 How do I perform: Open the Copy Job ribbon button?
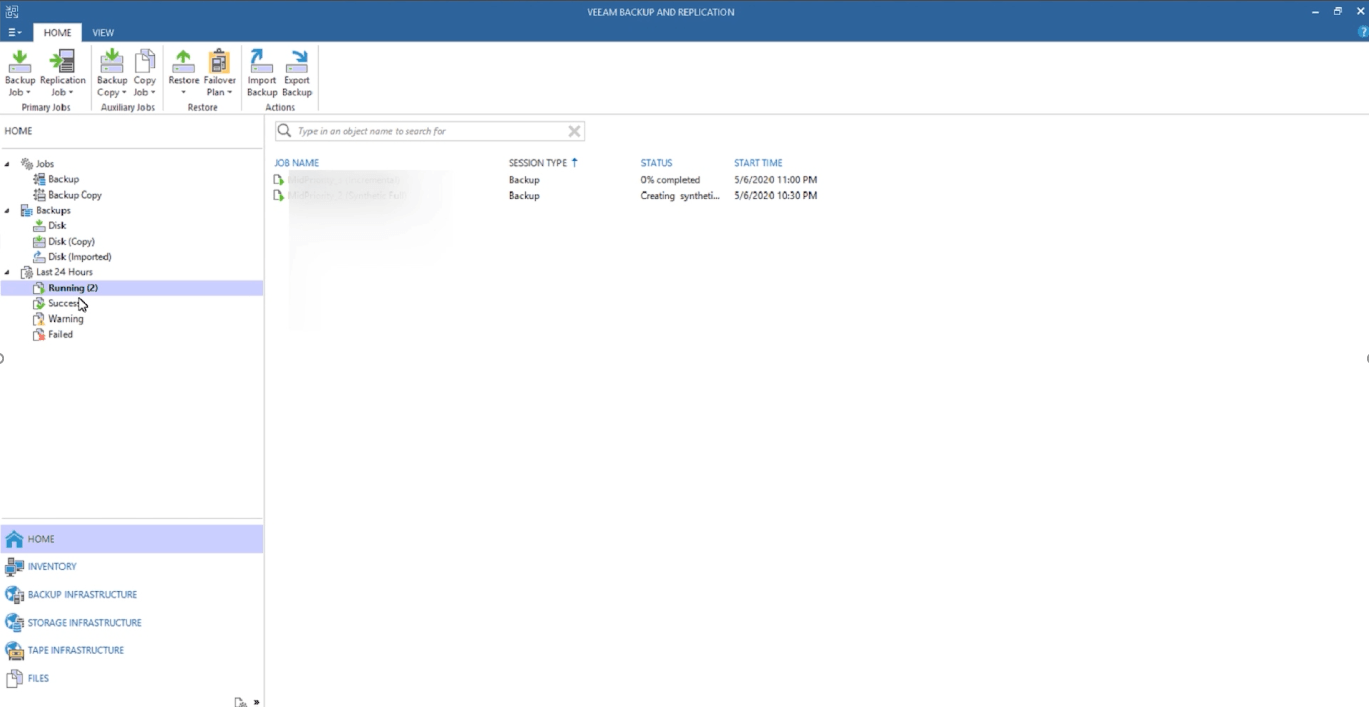point(145,73)
